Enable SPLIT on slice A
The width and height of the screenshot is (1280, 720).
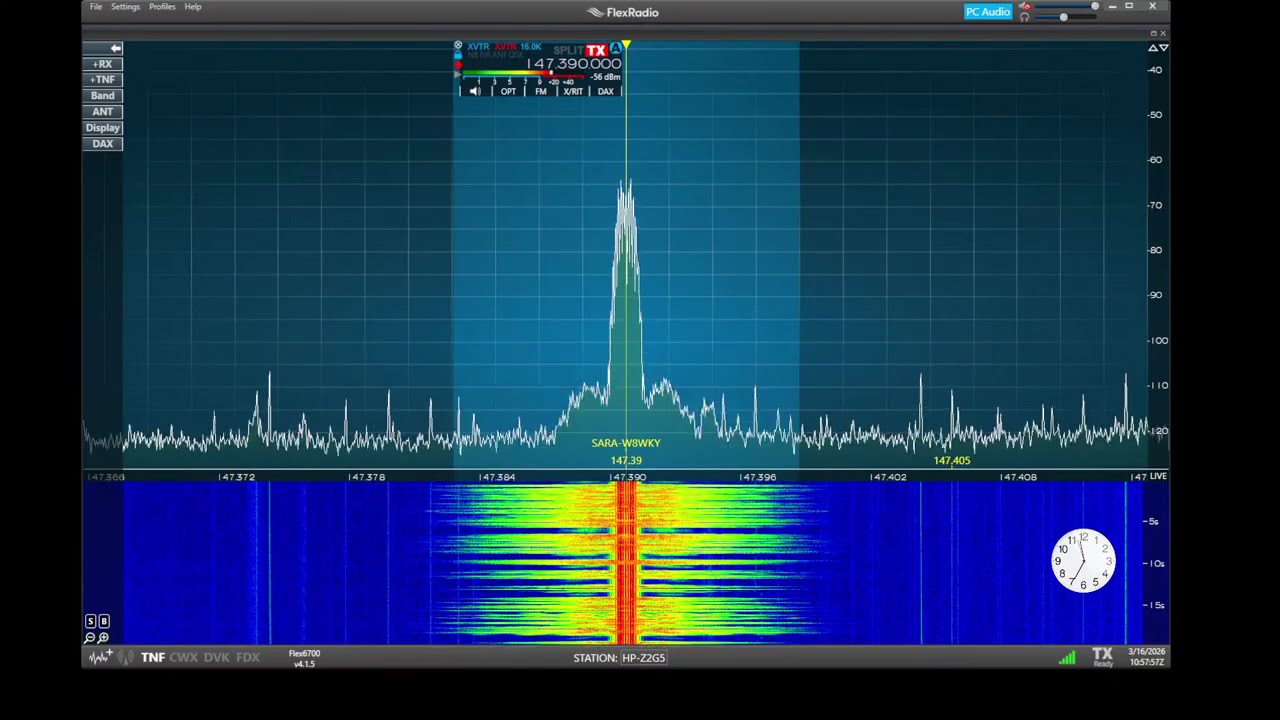click(568, 50)
